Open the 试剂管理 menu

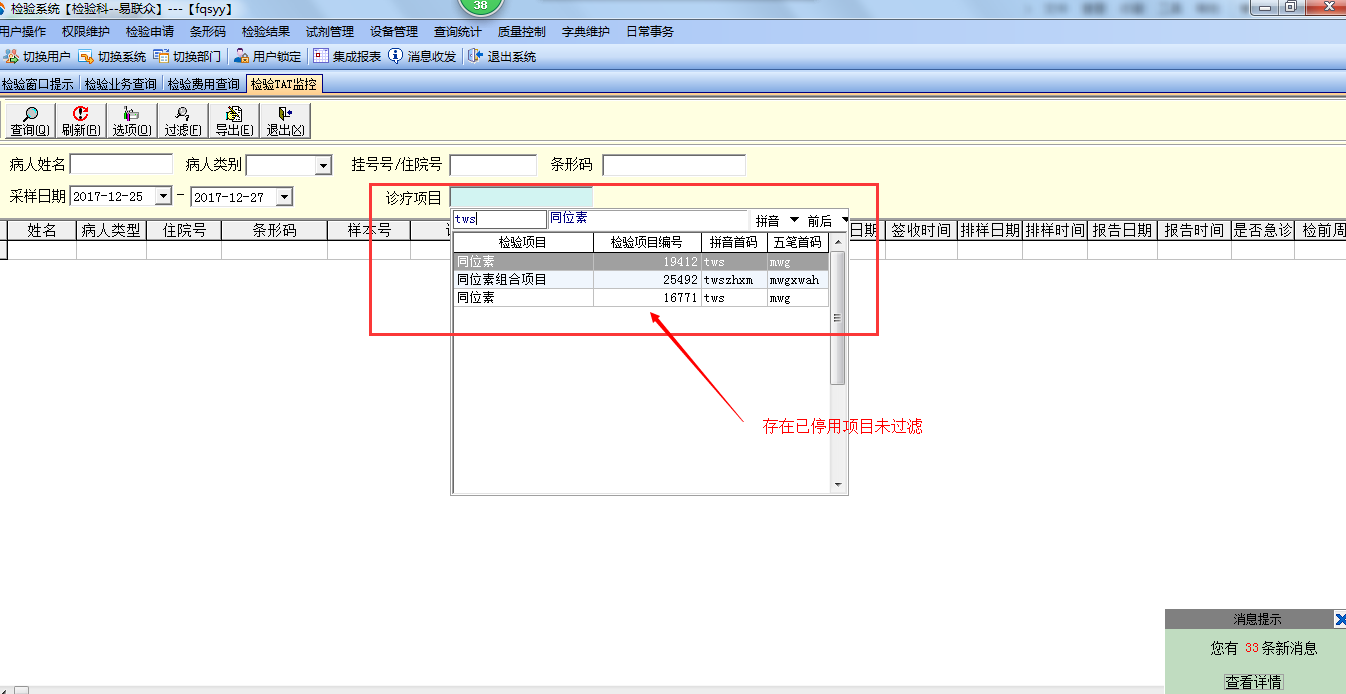point(330,32)
